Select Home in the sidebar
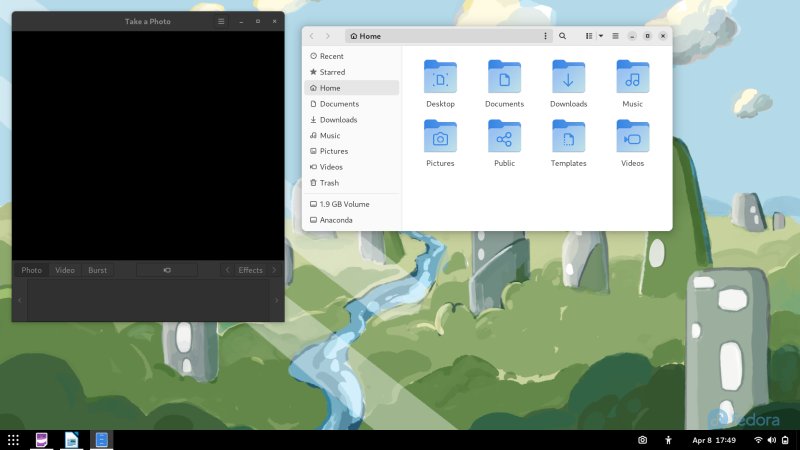 pyautogui.click(x=352, y=88)
